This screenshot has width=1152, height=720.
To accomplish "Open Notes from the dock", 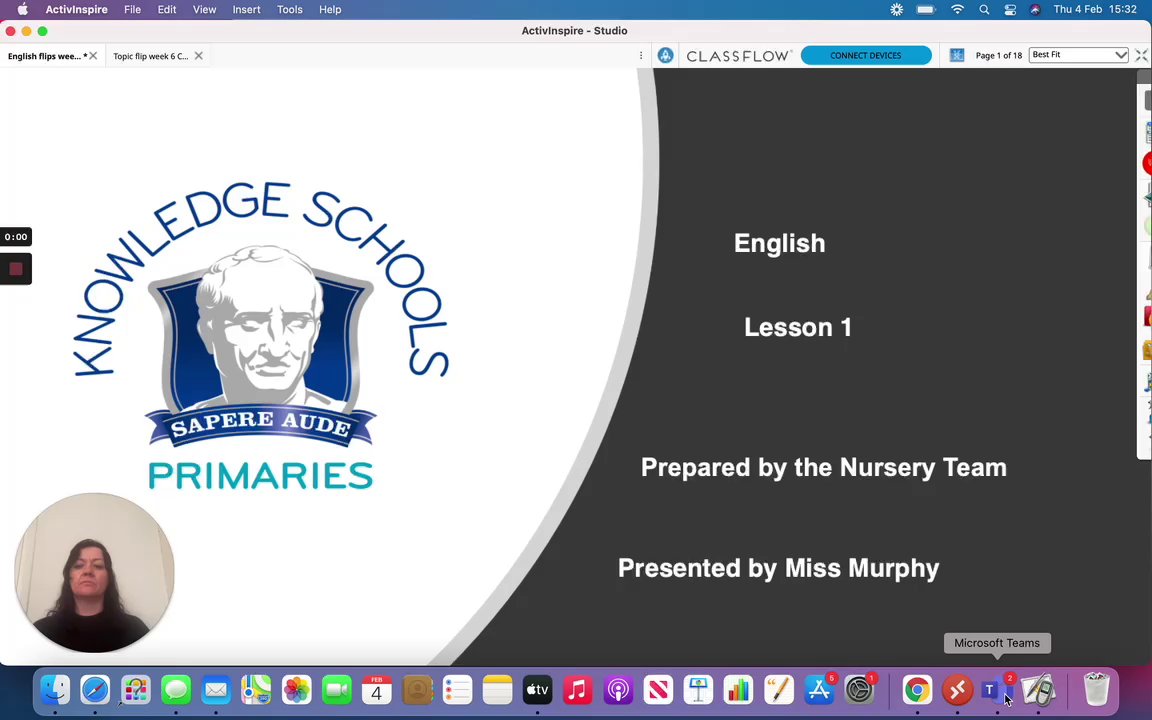I will [x=497, y=690].
